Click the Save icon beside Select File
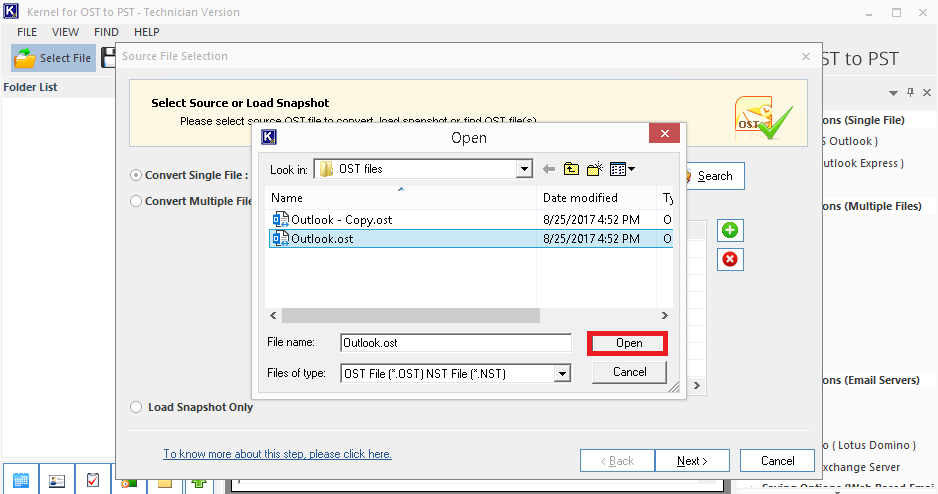Screen dimensions: 938x494 (108, 58)
